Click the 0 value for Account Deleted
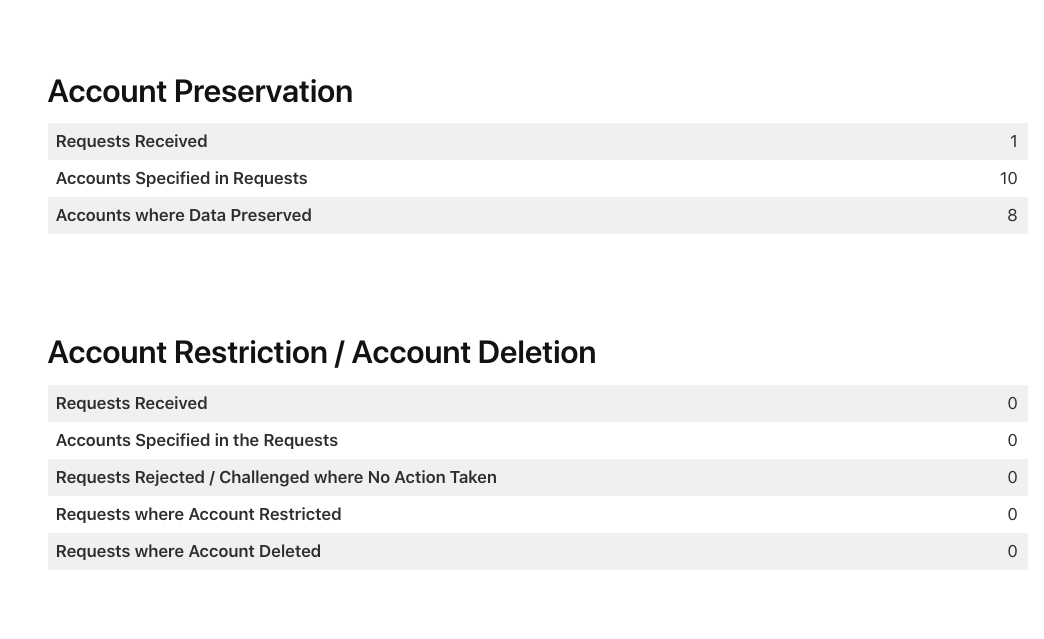This screenshot has width=1044, height=639. (x=1012, y=551)
